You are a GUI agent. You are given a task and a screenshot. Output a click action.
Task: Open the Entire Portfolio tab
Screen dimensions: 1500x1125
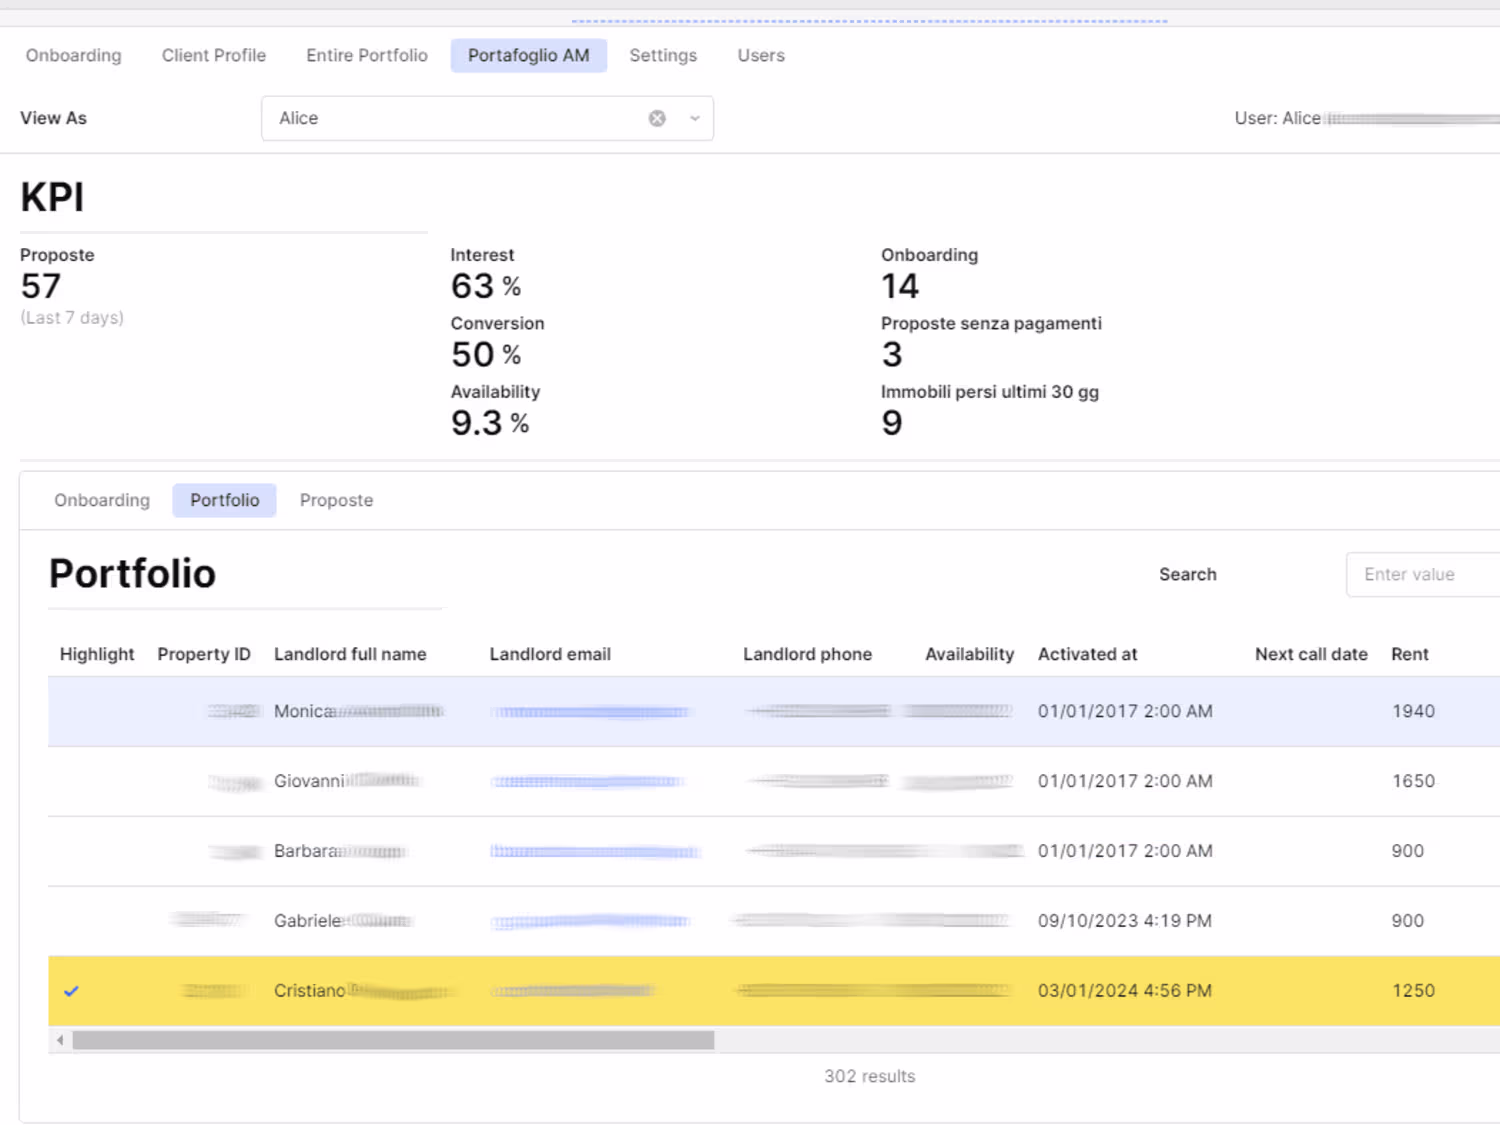coord(366,55)
